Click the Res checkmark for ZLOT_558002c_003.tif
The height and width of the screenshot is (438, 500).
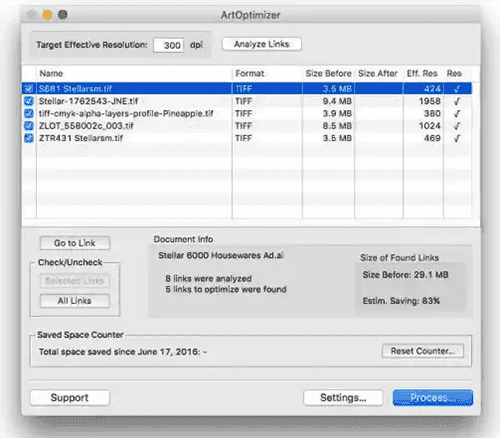tap(457, 126)
